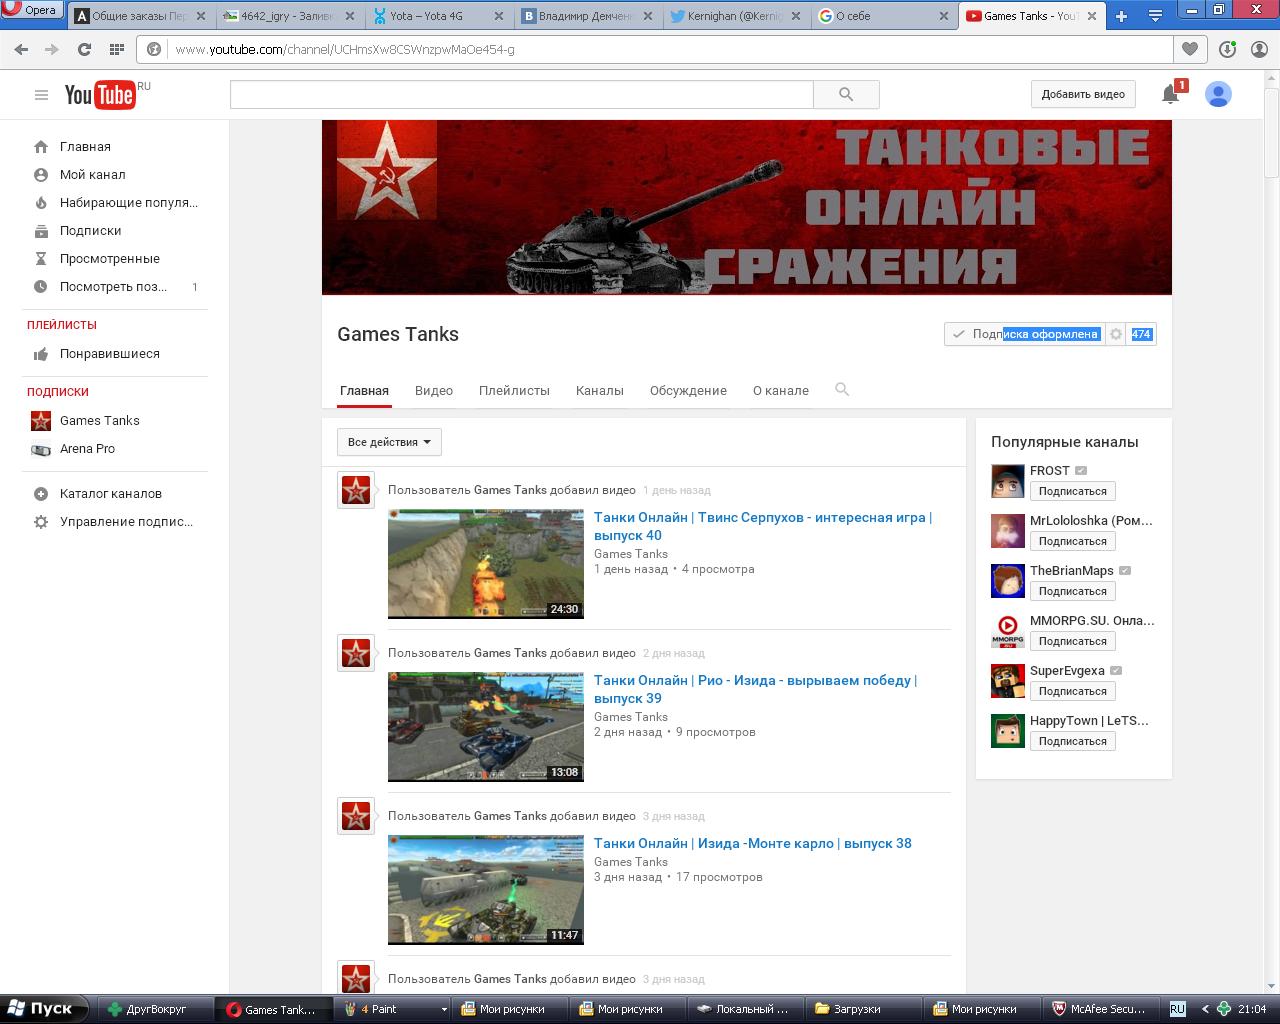
Task: Click the 13:08 video thumbnail
Action: coord(486,727)
